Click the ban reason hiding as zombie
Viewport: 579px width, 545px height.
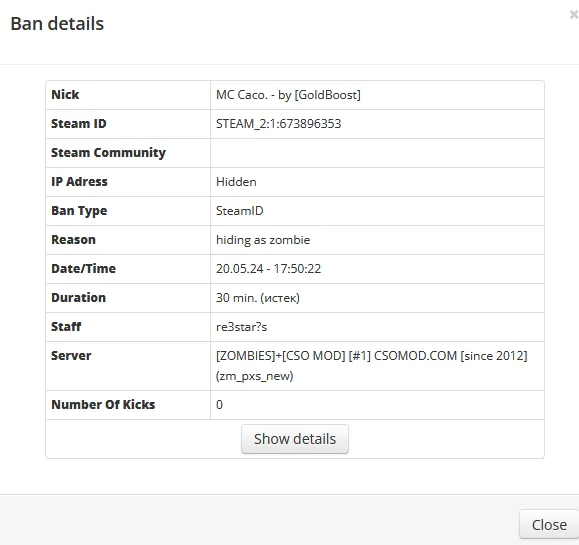[x=263, y=240]
